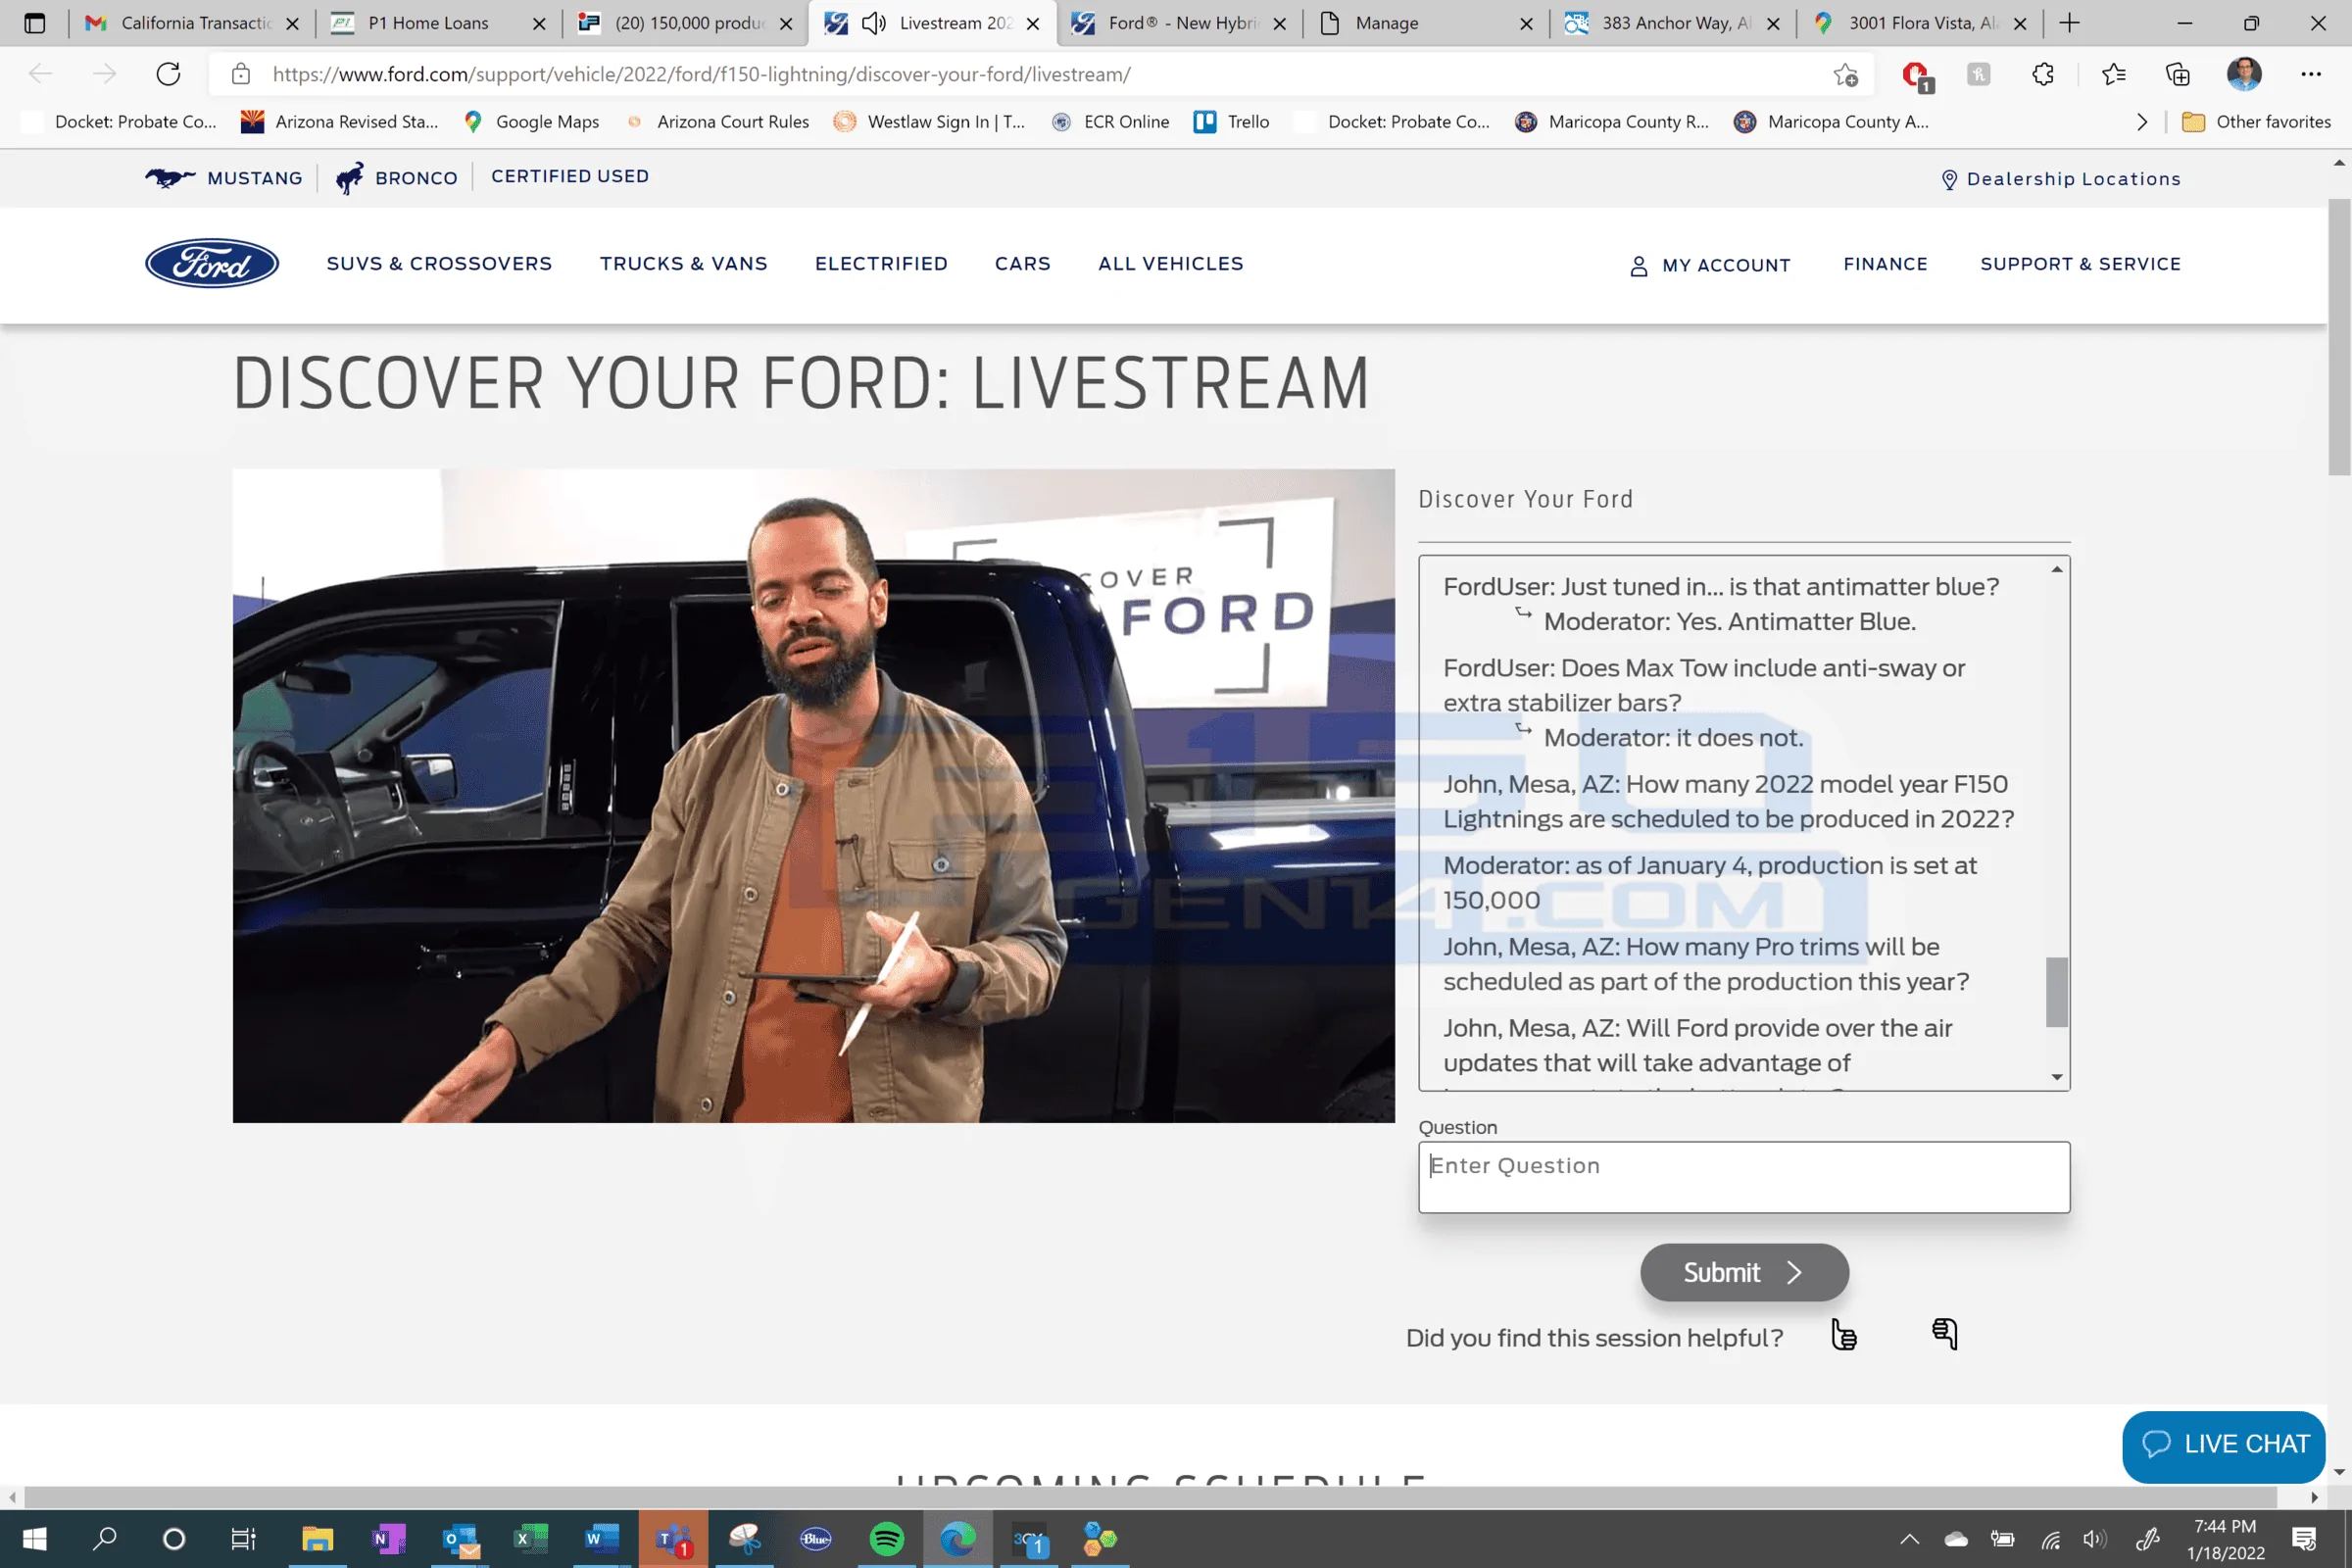Screen dimensions: 2352x1568
Task: Refresh the page with reload button
Action: point(168,74)
